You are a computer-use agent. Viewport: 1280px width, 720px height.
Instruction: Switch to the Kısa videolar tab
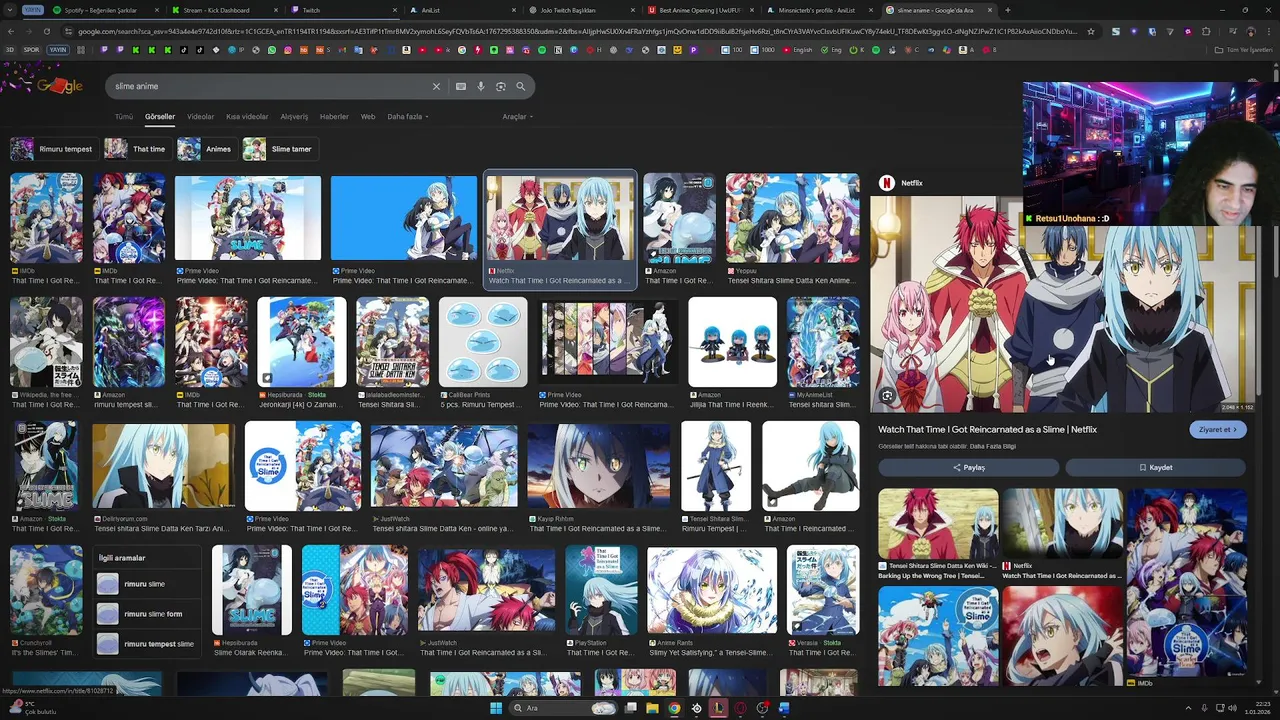(x=247, y=117)
